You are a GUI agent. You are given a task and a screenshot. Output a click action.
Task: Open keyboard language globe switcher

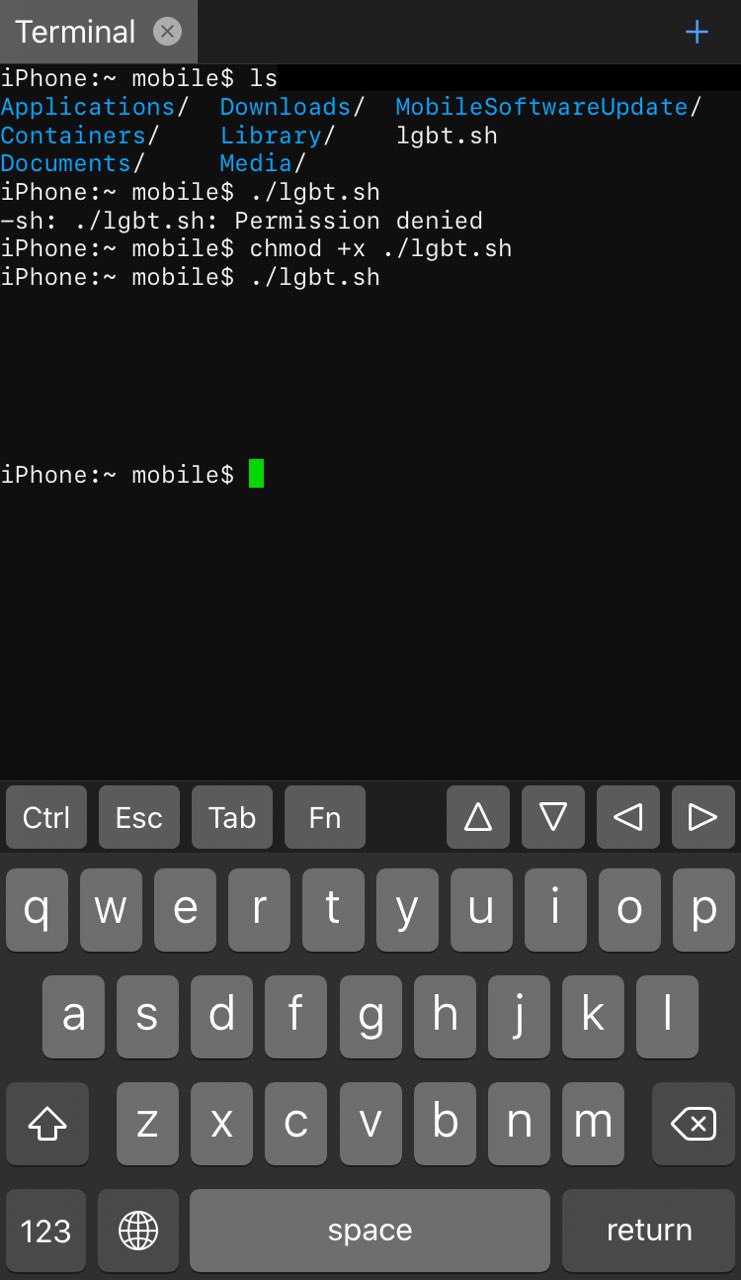pyautogui.click(x=138, y=1230)
